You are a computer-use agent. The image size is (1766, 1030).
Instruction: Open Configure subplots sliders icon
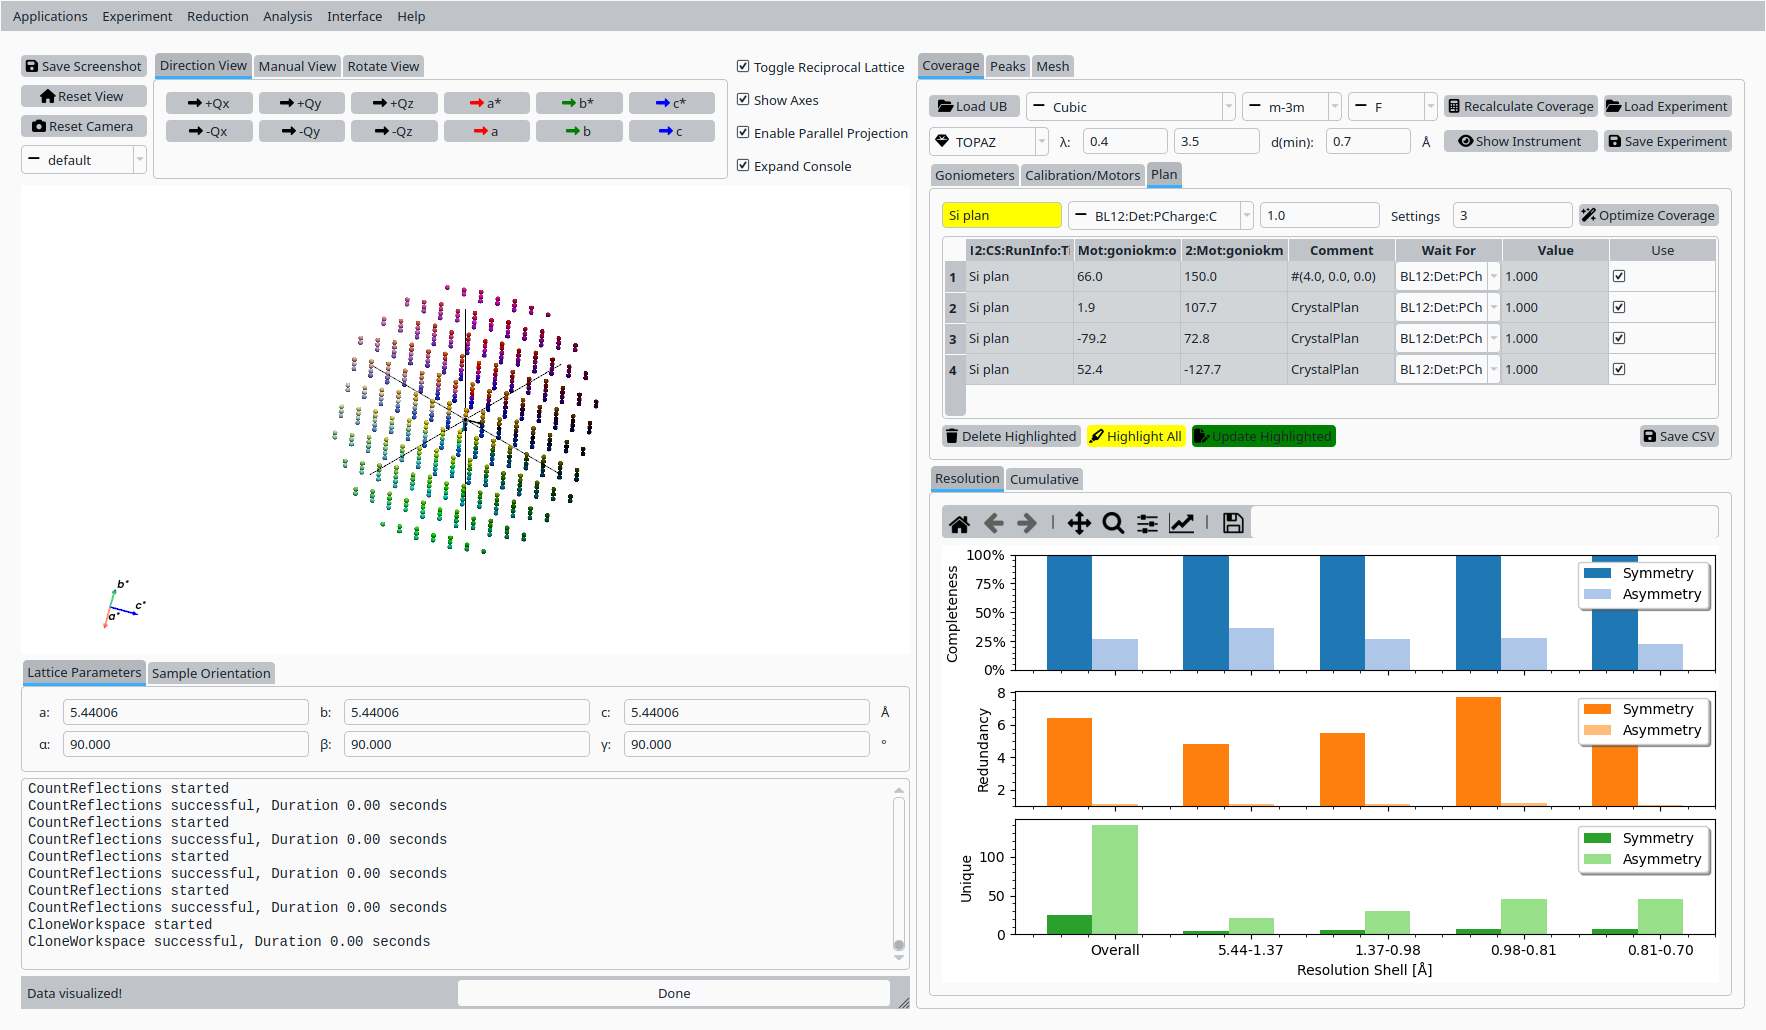[x=1147, y=523]
